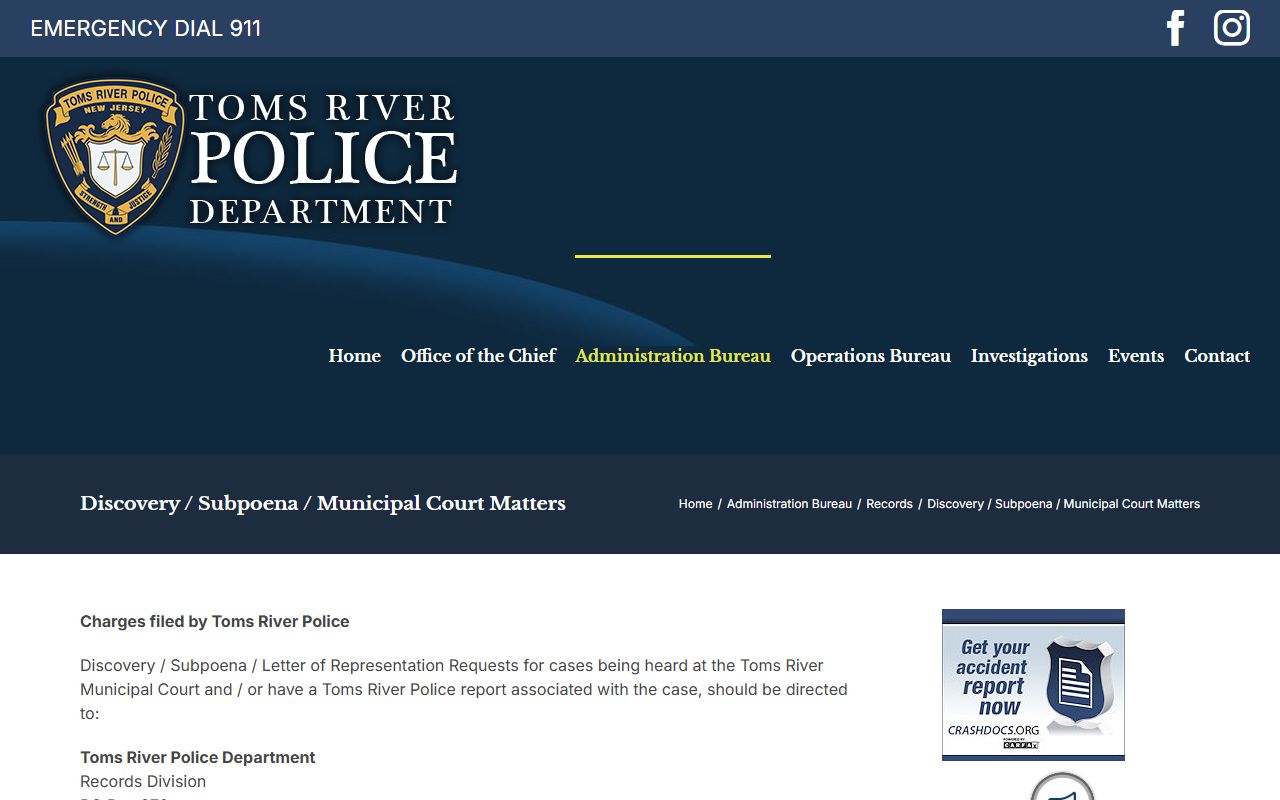Open the Contact menu item
This screenshot has height=800, width=1280.
(x=1217, y=356)
